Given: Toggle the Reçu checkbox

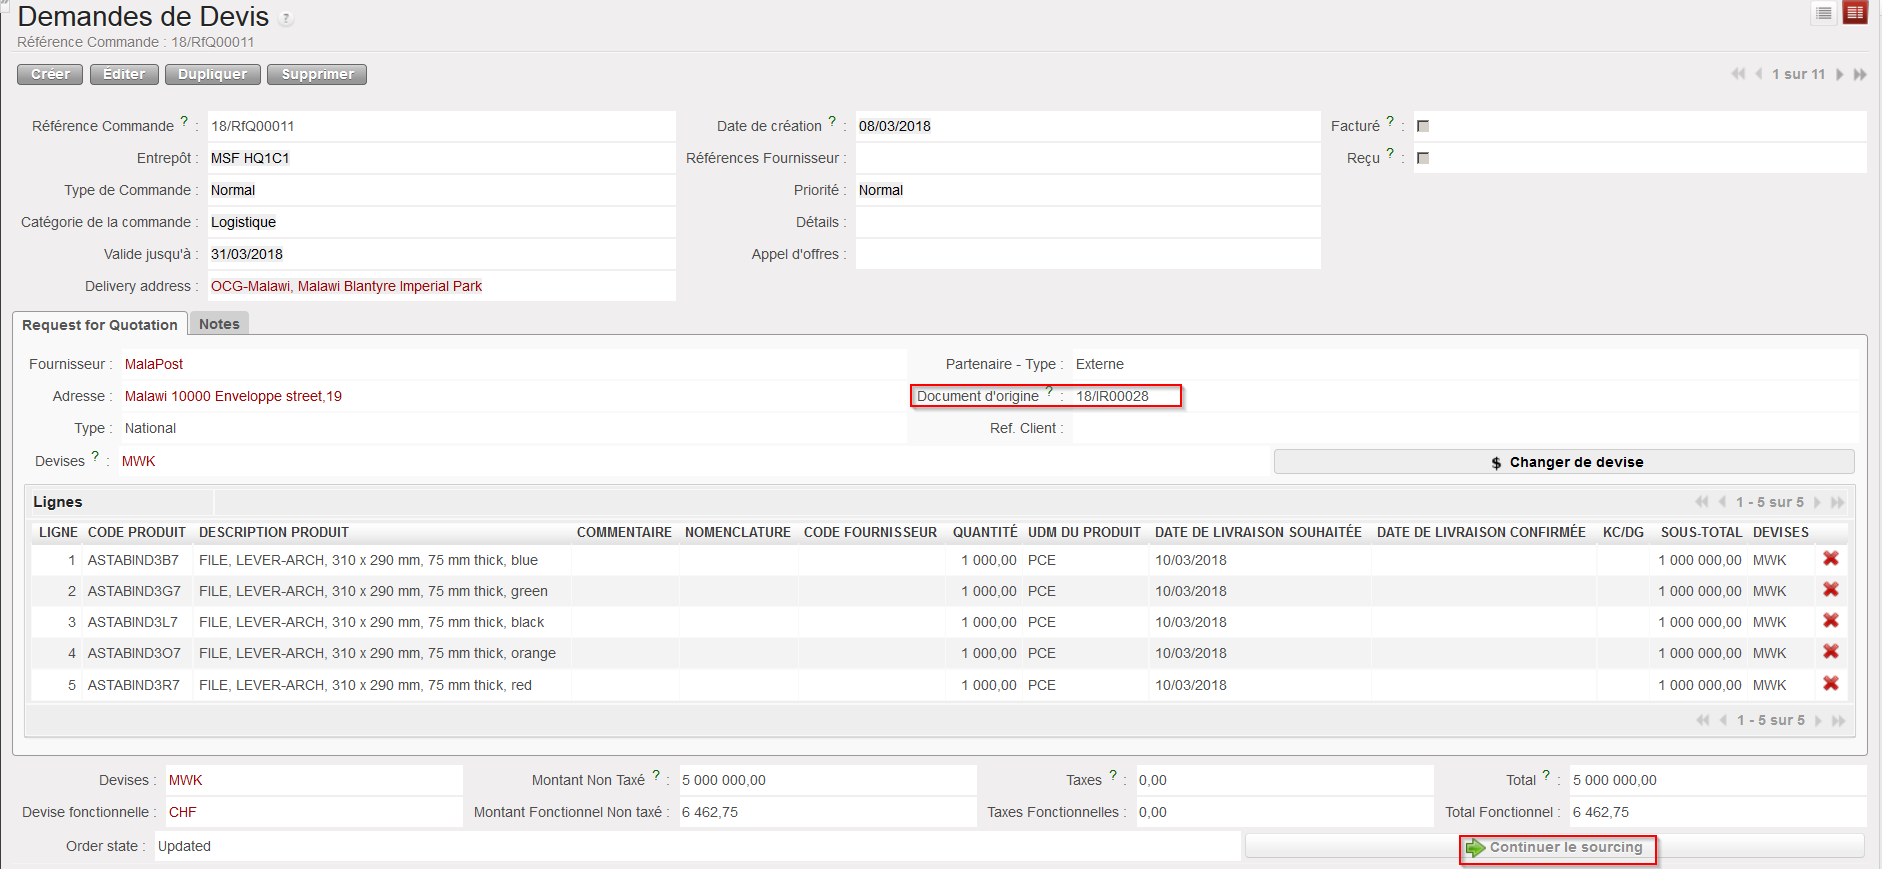Looking at the screenshot, I should (1423, 158).
